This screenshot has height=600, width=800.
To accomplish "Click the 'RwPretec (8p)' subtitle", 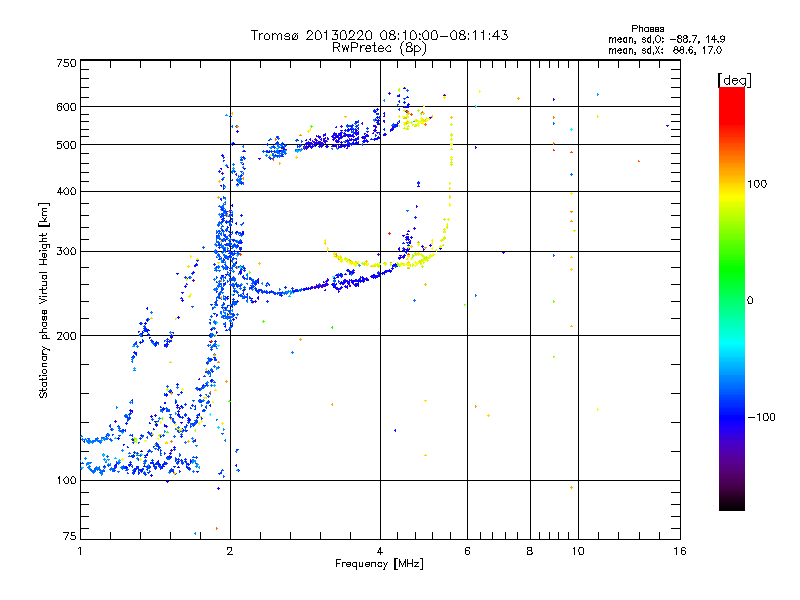I will [379, 48].
